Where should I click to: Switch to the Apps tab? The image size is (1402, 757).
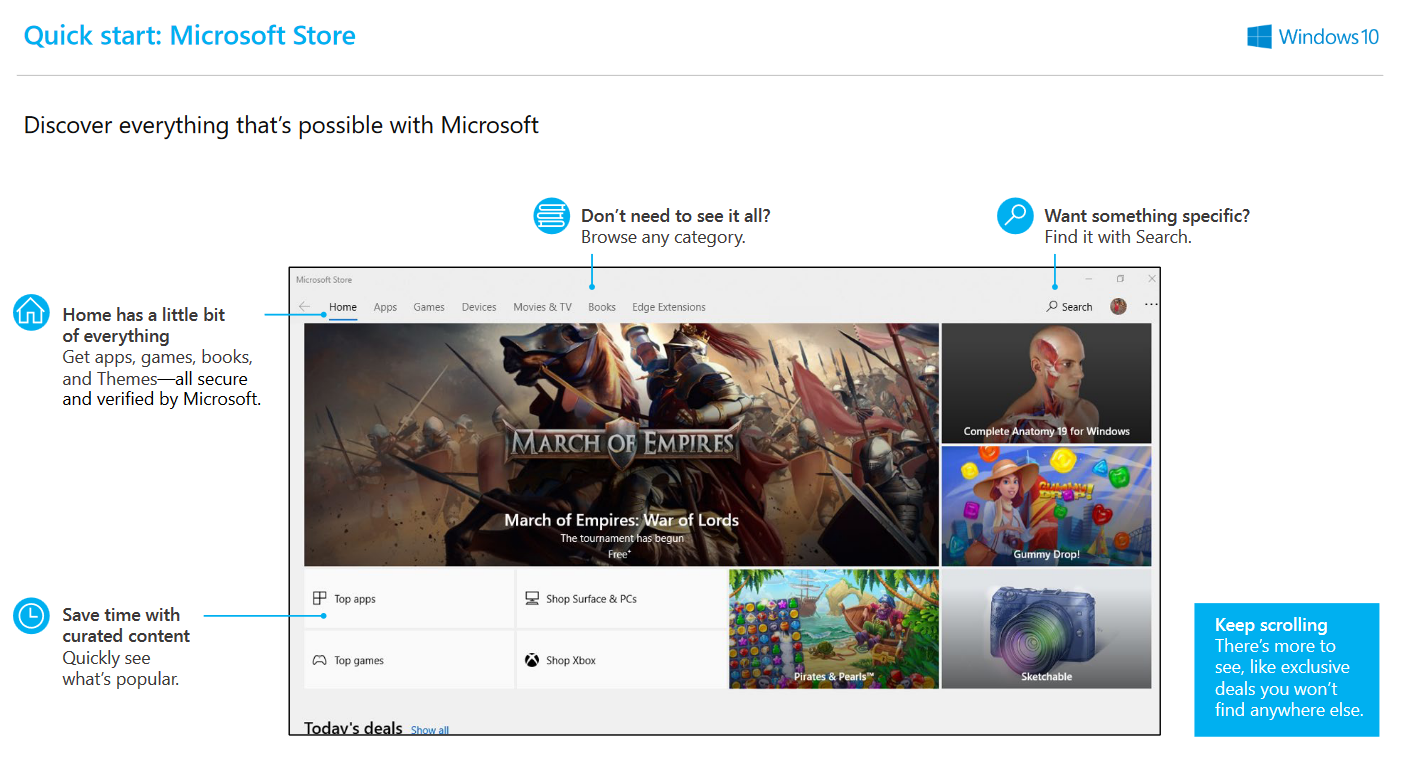pyautogui.click(x=385, y=307)
